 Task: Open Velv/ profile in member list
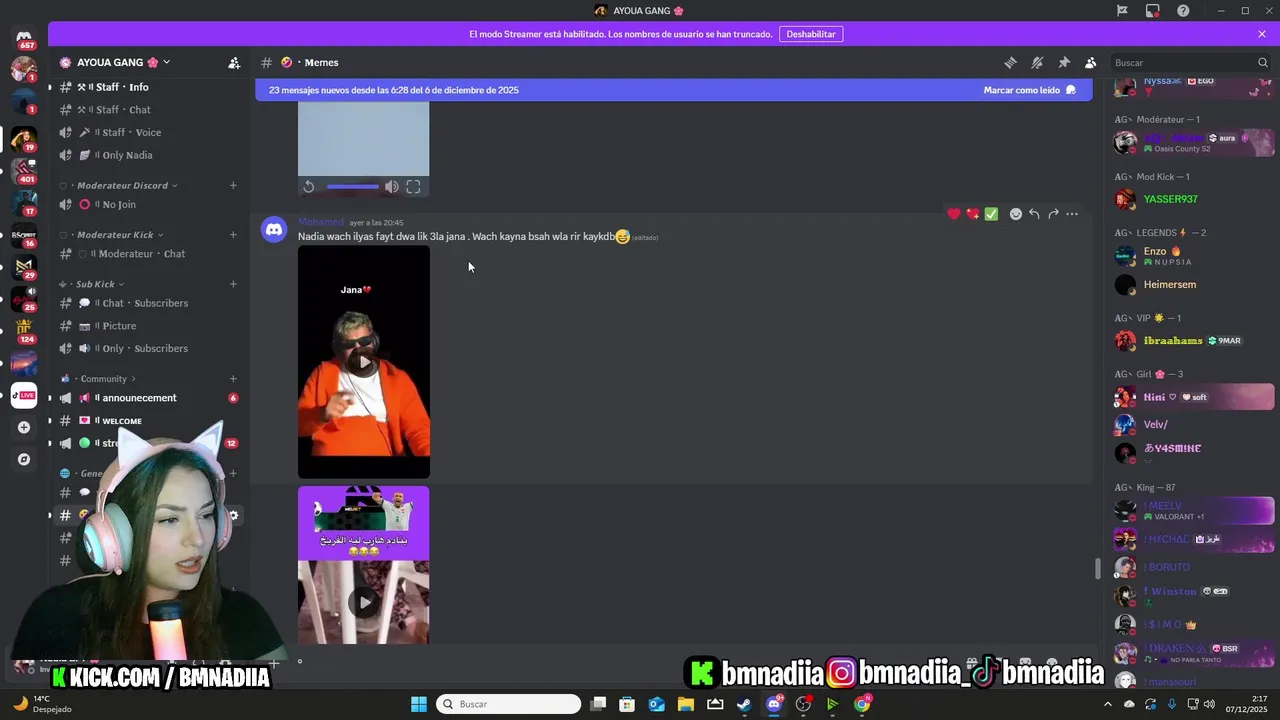pyautogui.click(x=1193, y=425)
